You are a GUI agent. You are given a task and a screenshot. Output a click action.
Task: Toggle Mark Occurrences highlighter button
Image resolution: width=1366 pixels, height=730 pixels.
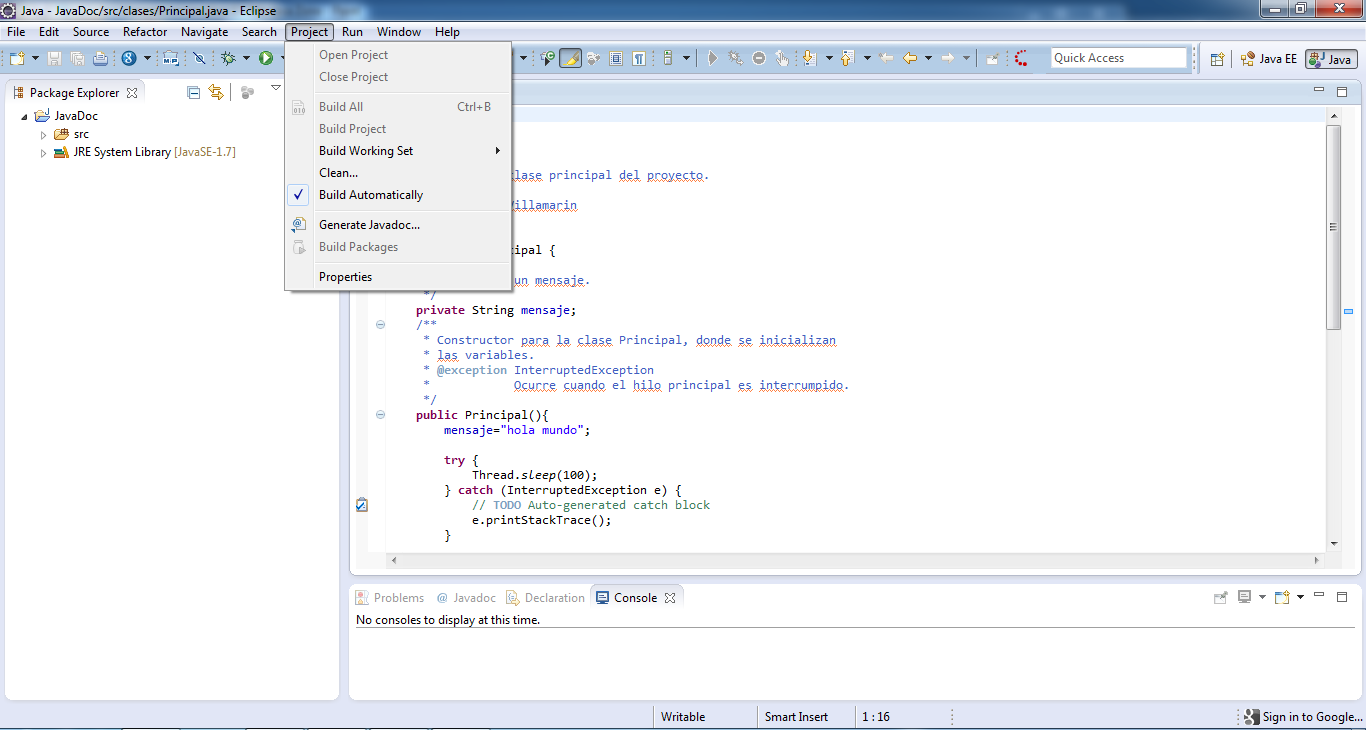[570, 59]
